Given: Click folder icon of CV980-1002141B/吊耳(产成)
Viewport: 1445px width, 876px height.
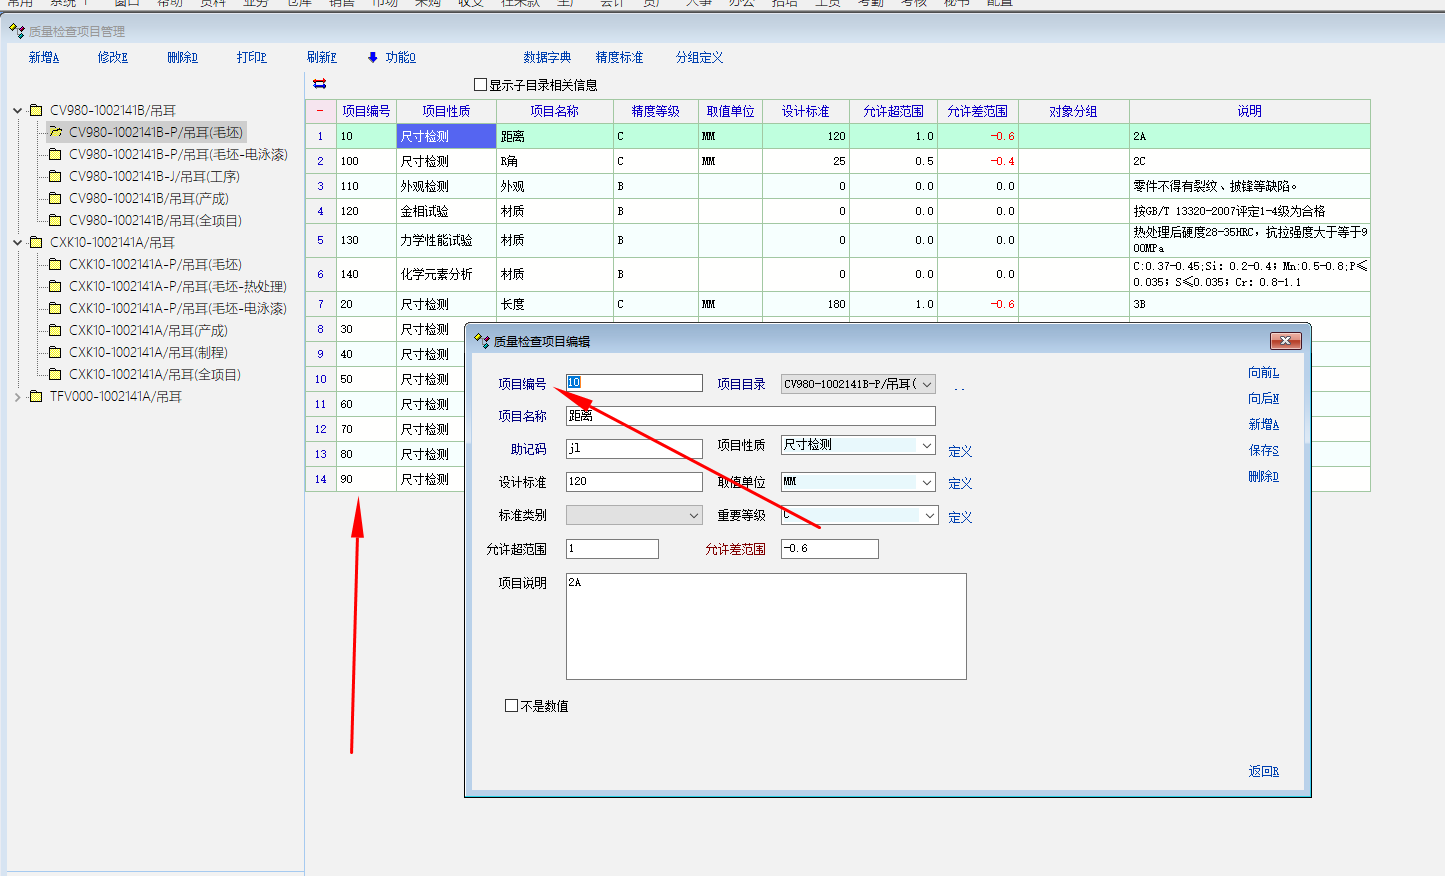Looking at the screenshot, I should 56,198.
